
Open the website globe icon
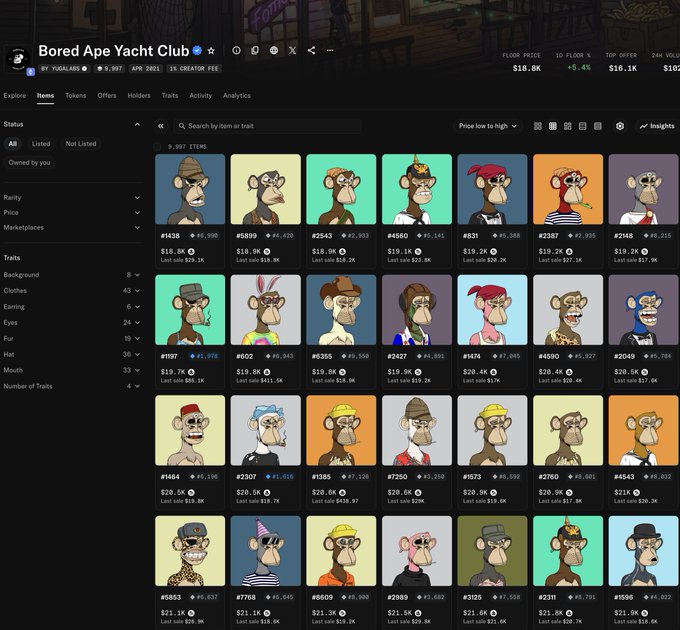coord(274,50)
